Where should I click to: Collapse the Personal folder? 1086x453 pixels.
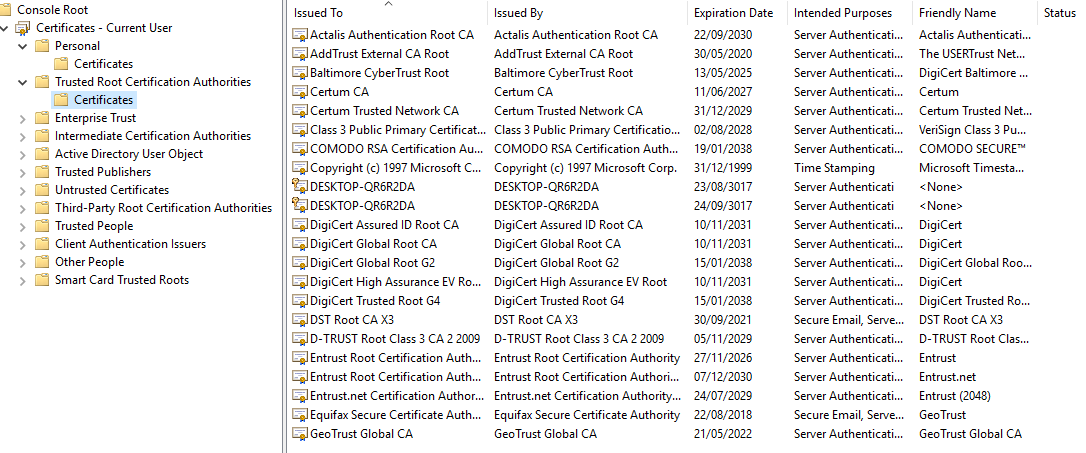pyautogui.click(x=23, y=46)
